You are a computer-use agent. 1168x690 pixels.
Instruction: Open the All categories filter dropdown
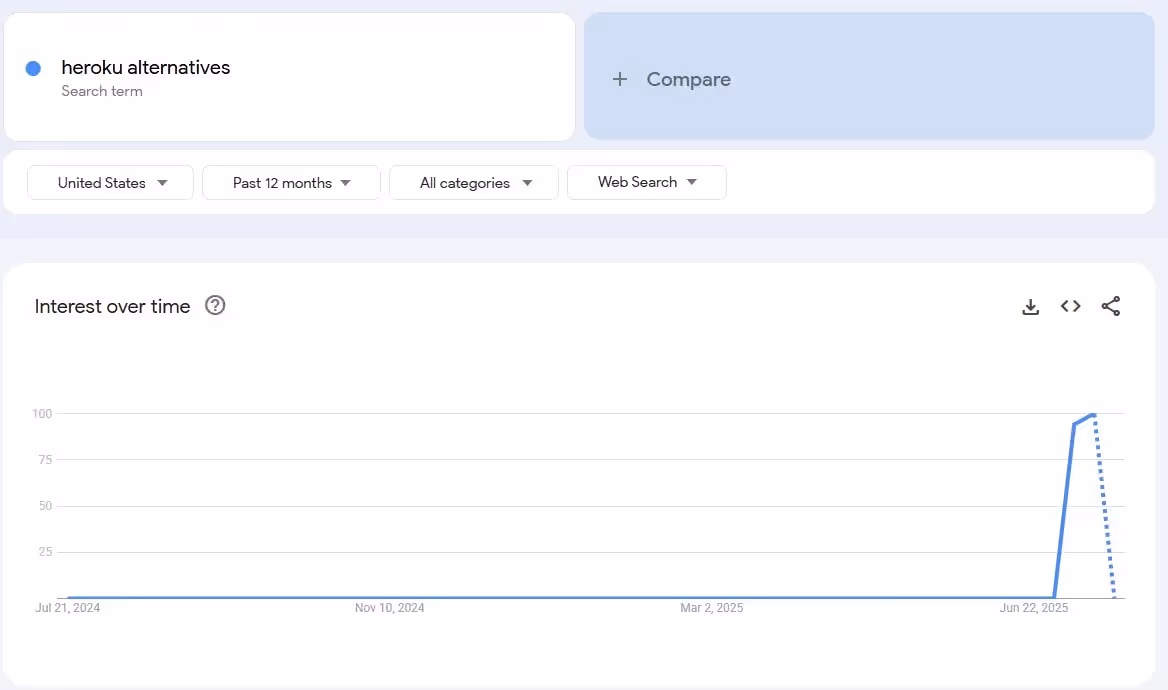[473, 182]
